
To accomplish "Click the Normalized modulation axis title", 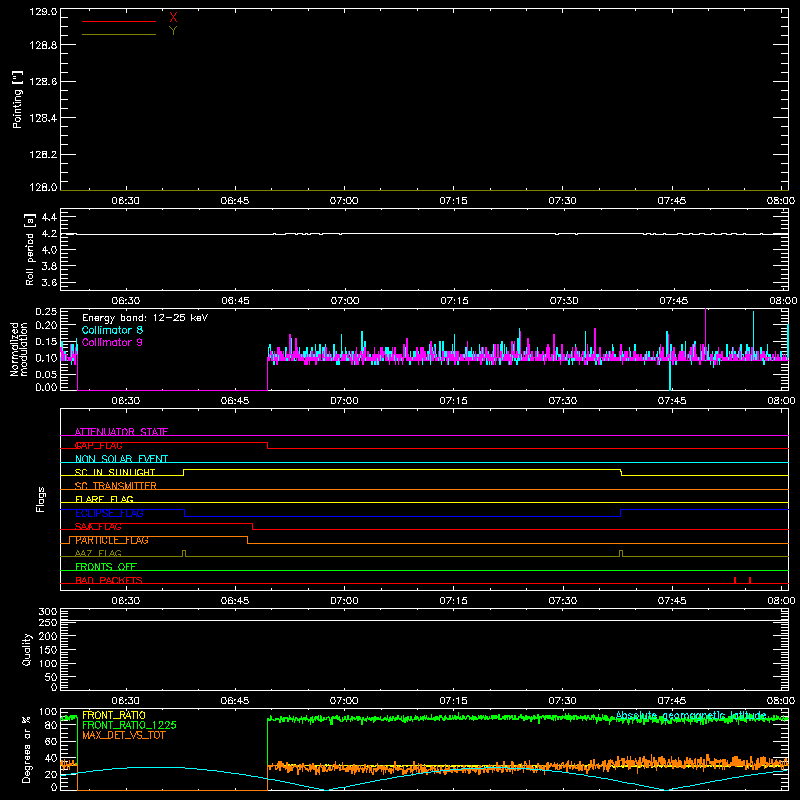I will [18, 349].
